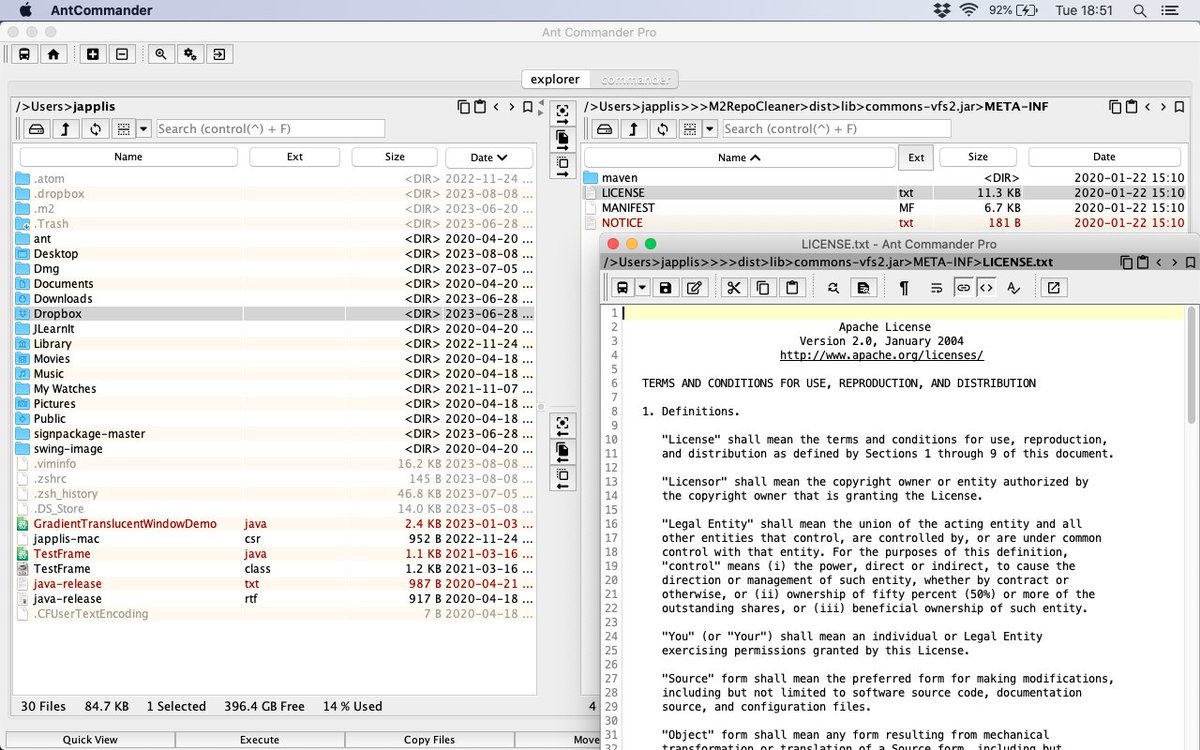
Task: Open dropdown beside editor bus icon
Action: point(643,288)
